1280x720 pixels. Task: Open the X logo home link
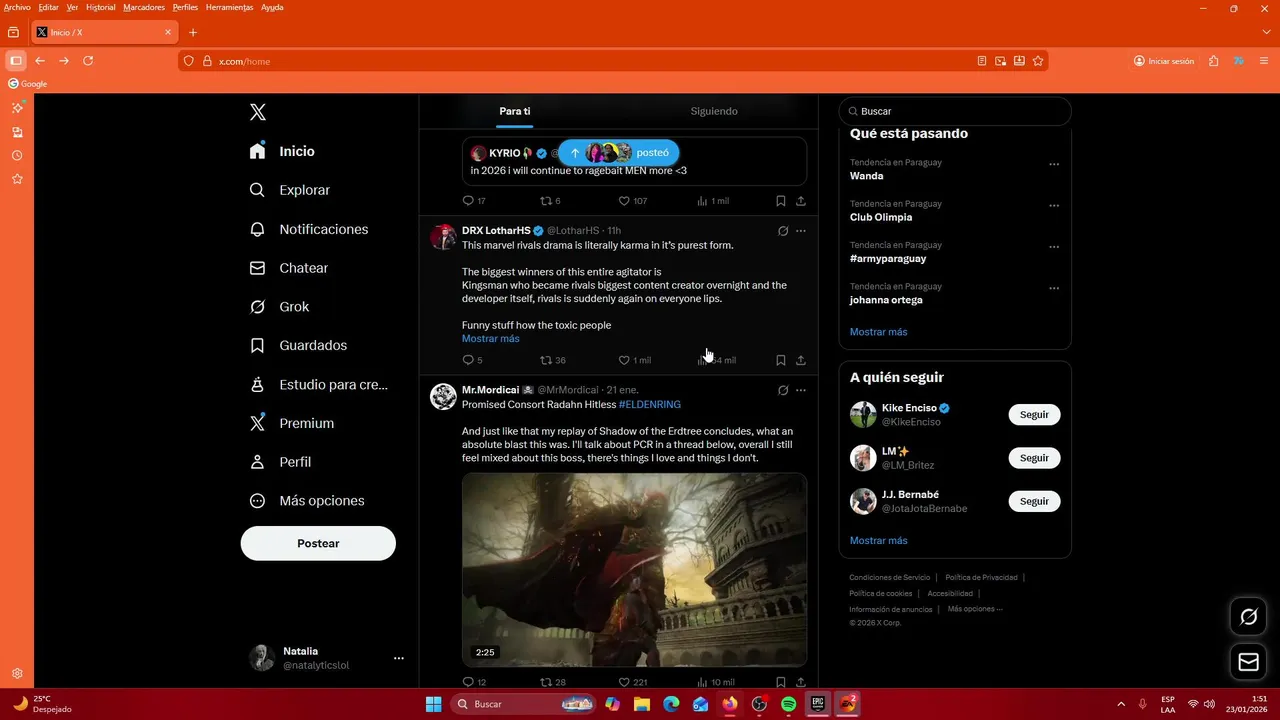pyautogui.click(x=258, y=112)
